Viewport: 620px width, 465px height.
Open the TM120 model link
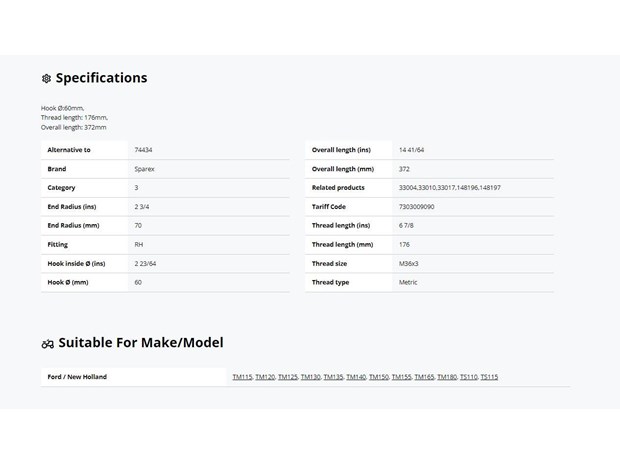coord(265,377)
